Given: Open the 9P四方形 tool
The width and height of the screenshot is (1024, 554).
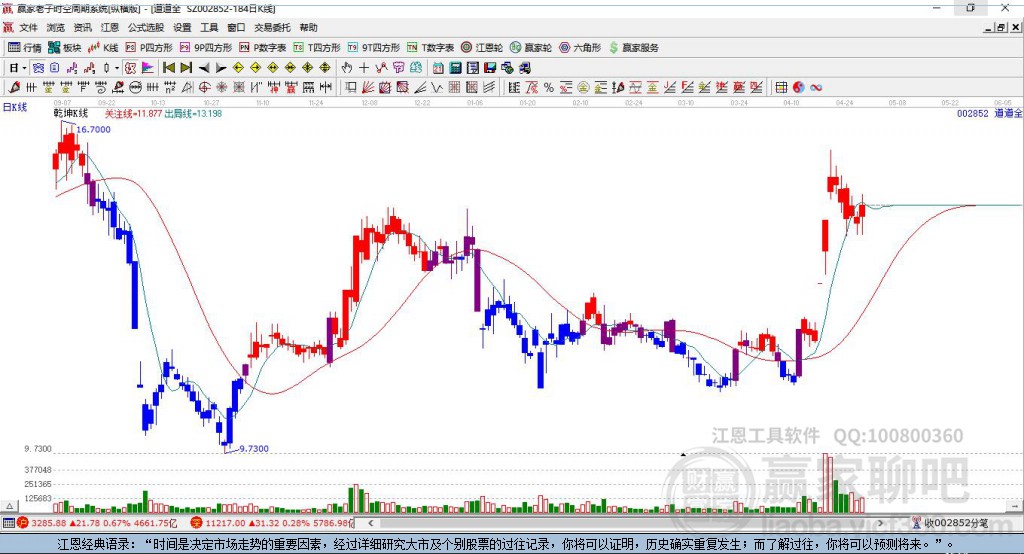Looking at the screenshot, I should (x=206, y=48).
